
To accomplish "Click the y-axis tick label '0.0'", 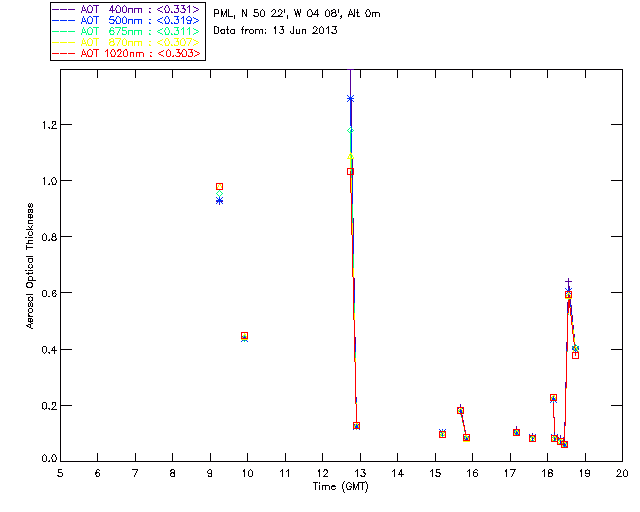I will [49, 459].
